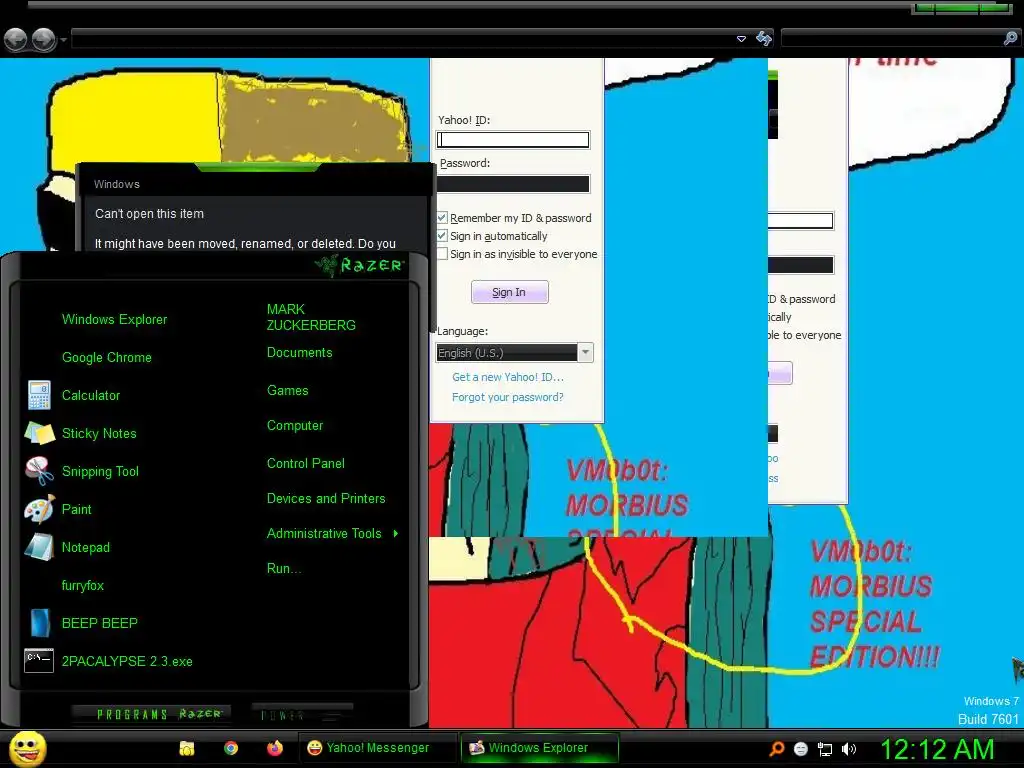1024x768 pixels.
Task: Launch Google Chrome from the taskbar icon
Action: [x=231, y=748]
